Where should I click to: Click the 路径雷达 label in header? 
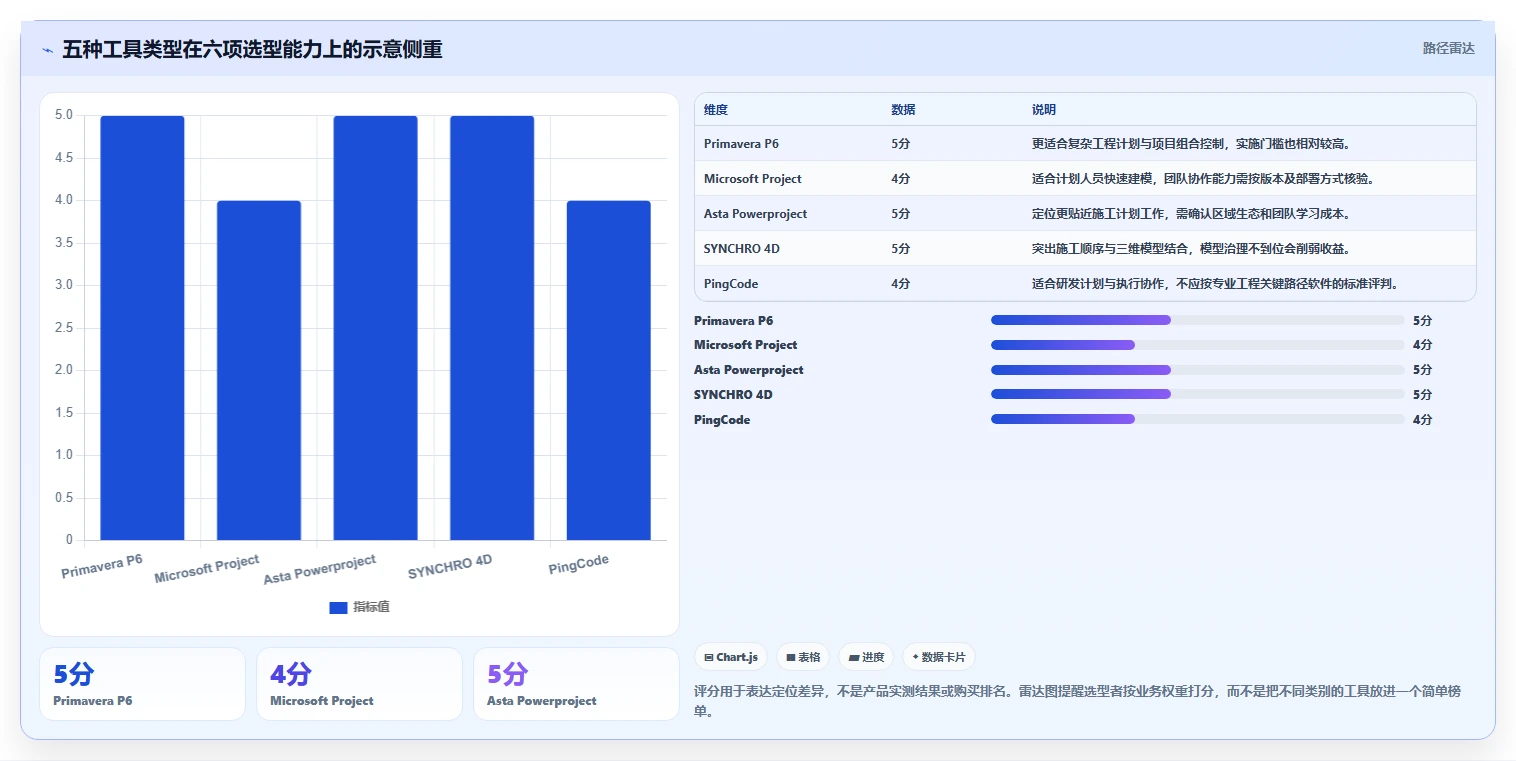[x=1449, y=48]
